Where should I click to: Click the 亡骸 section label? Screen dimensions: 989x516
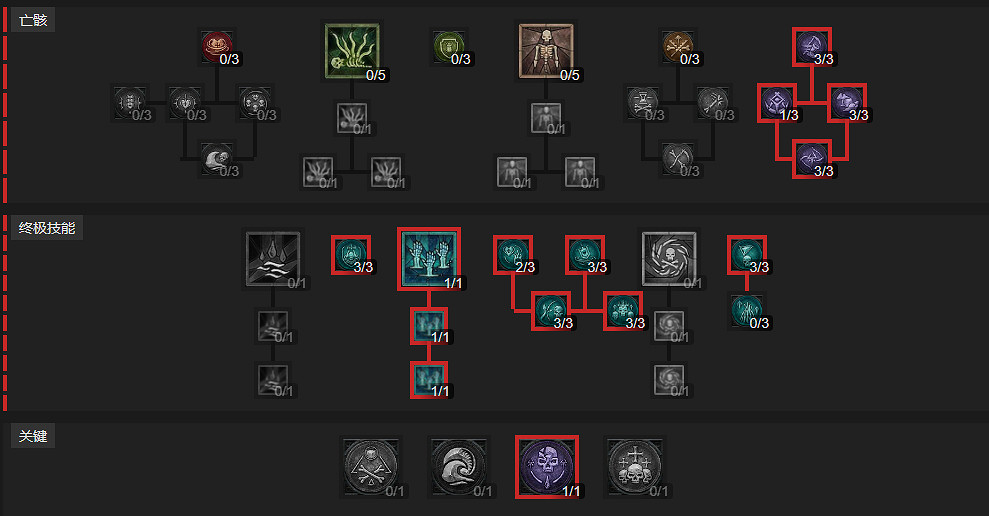click(x=33, y=20)
